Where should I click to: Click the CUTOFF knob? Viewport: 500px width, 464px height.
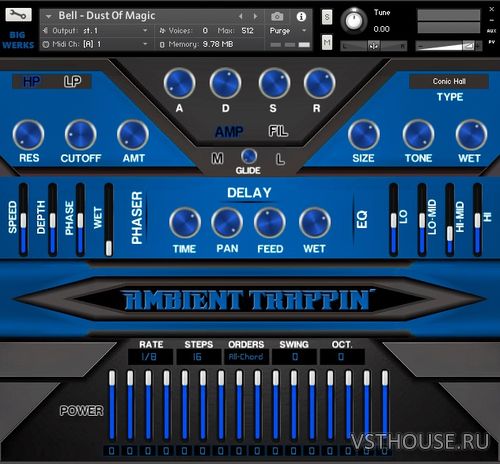(80, 135)
